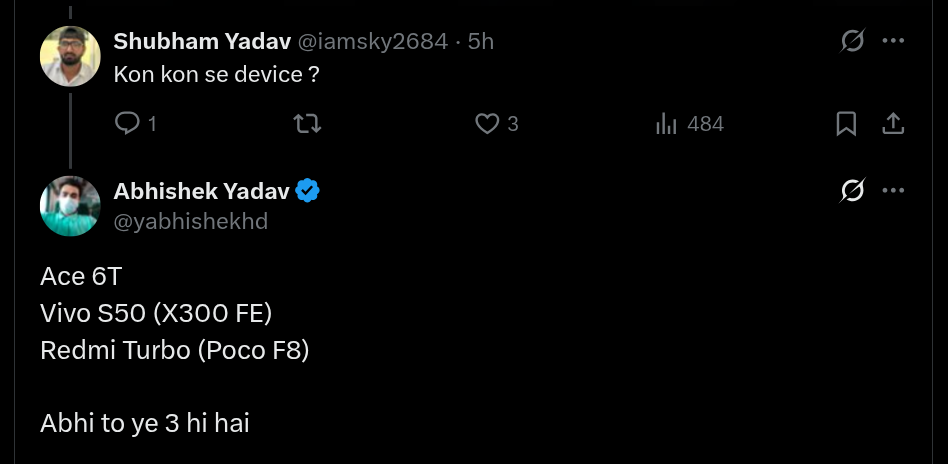Click the 'Abhi to ye 3 hi hai' text

(145, 423)
